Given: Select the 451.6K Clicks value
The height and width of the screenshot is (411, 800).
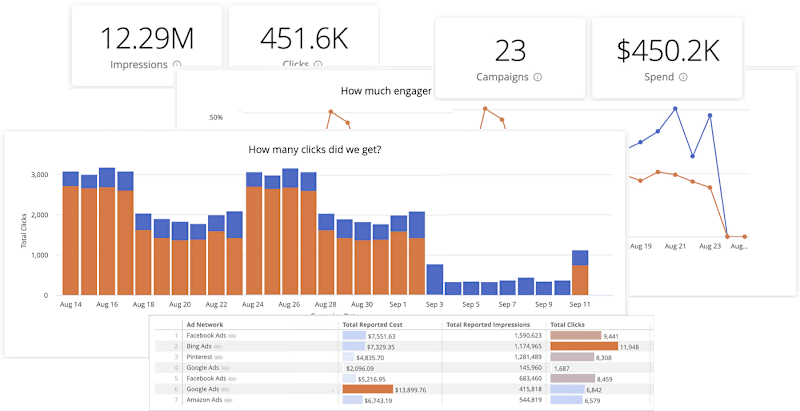Looking at the screenshot, I should point(304,38).
